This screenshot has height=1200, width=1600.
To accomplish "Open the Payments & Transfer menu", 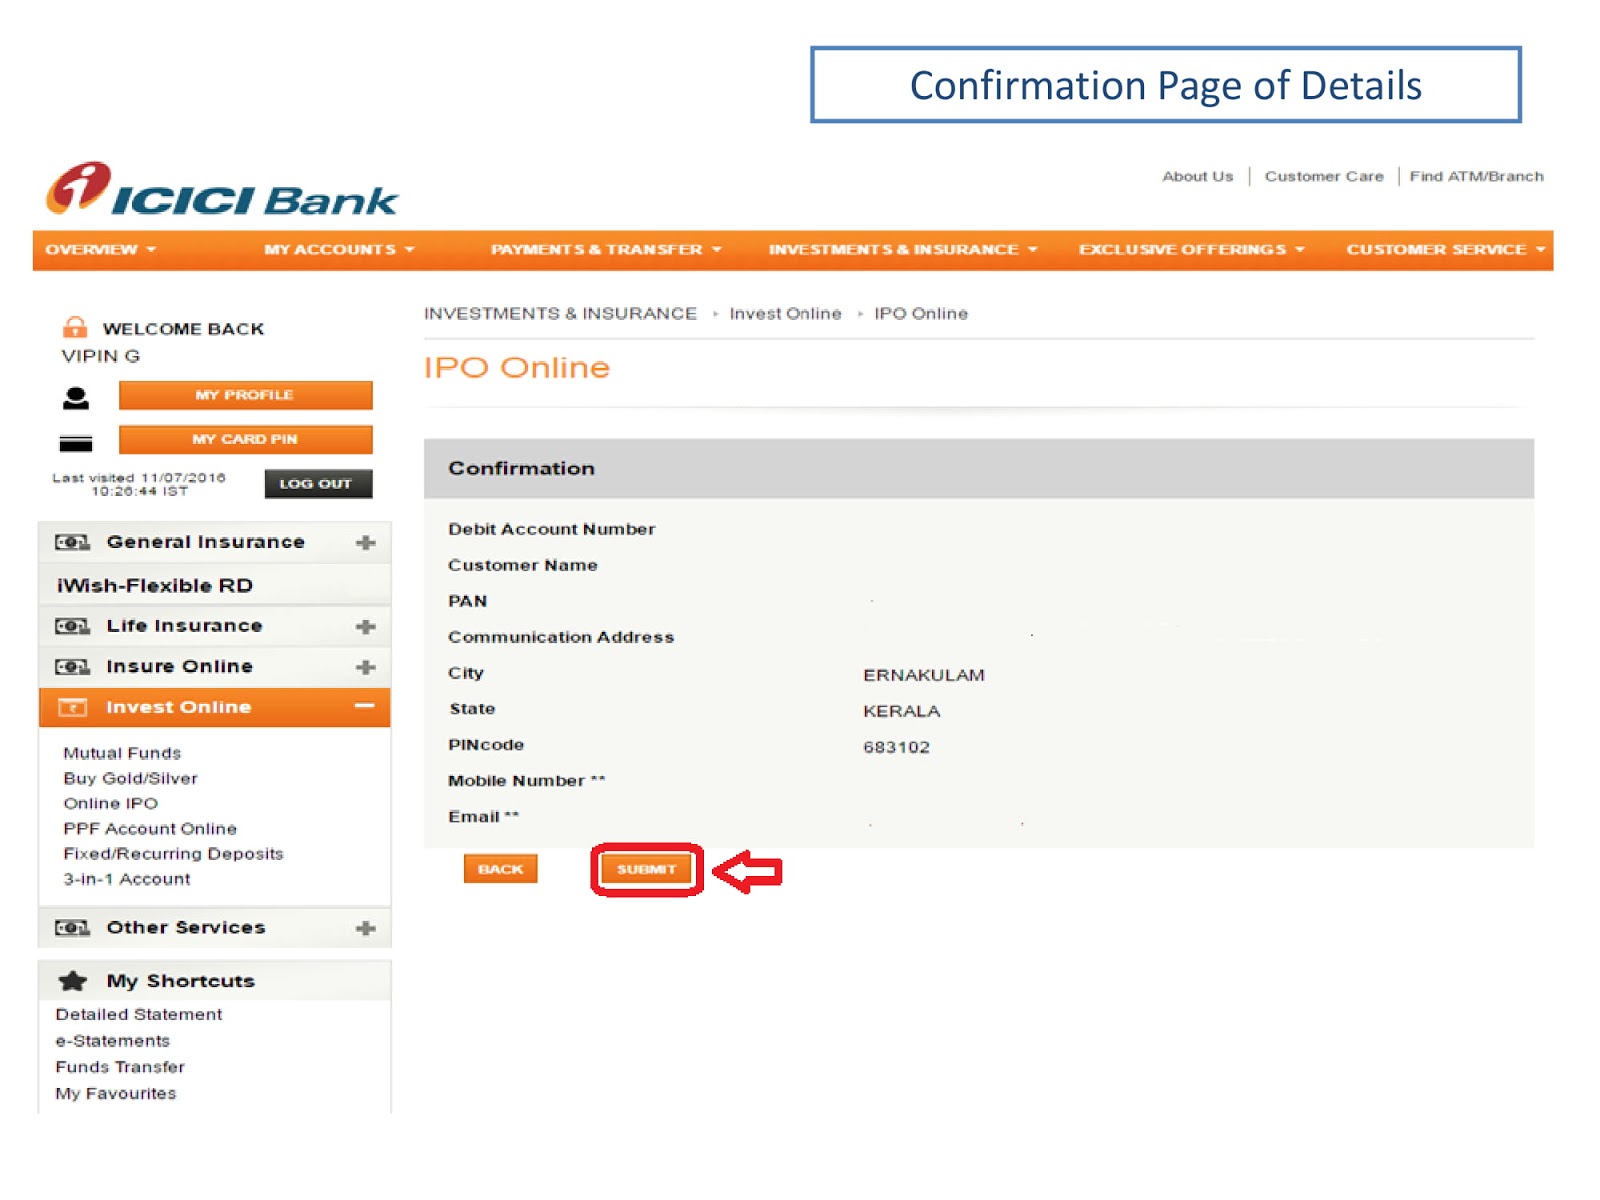I will coord(606,249).
